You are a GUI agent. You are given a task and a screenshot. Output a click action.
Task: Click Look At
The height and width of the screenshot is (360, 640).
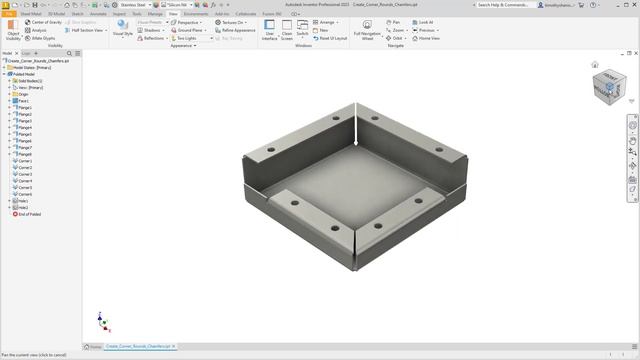coord(423,22)
